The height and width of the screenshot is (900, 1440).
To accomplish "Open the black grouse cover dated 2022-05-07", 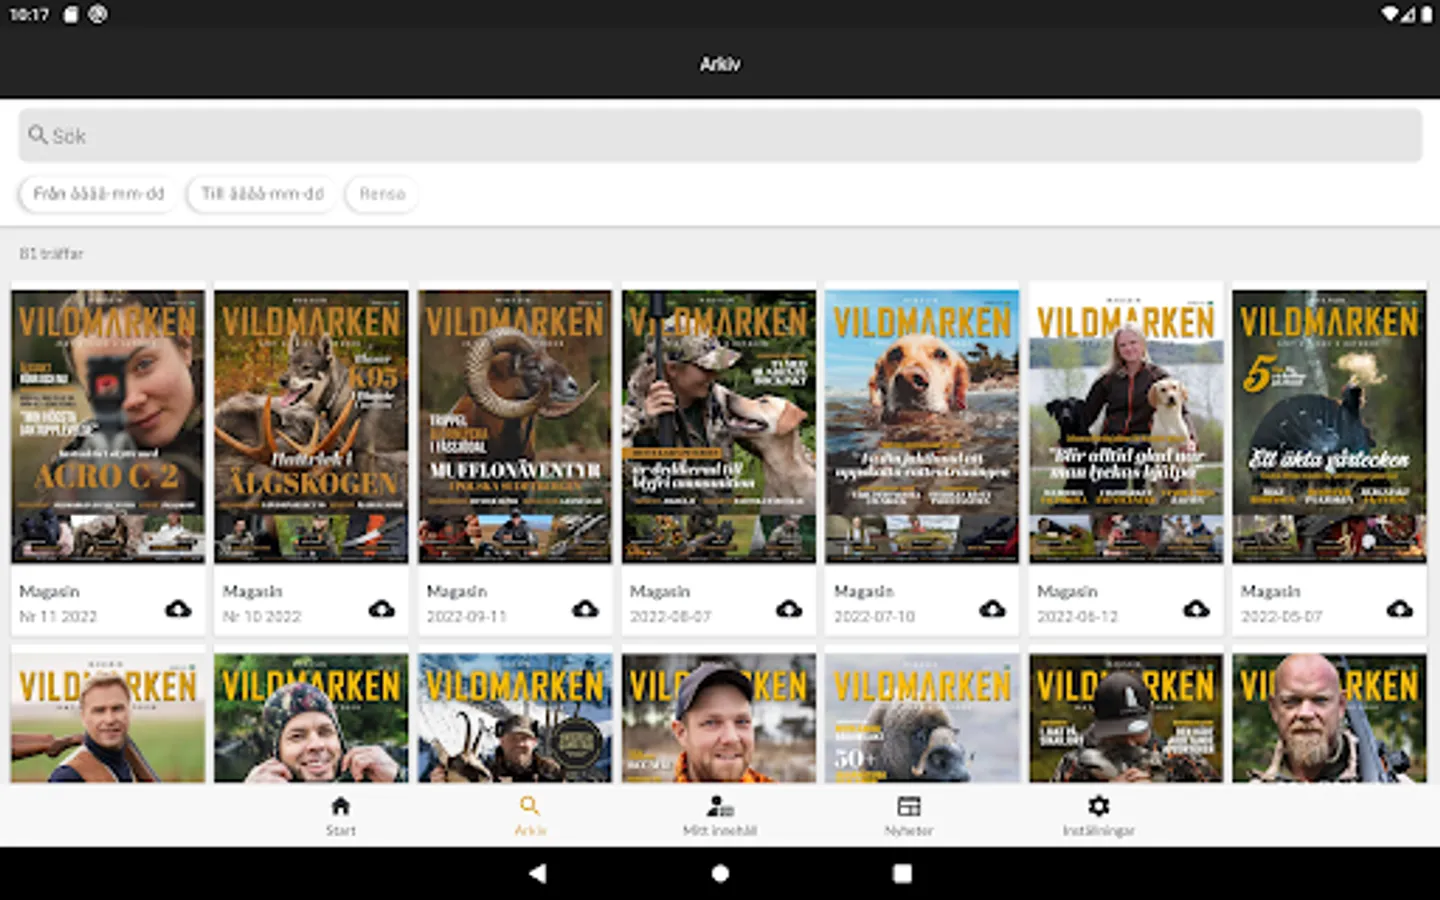I will [x=1329, y=426].
